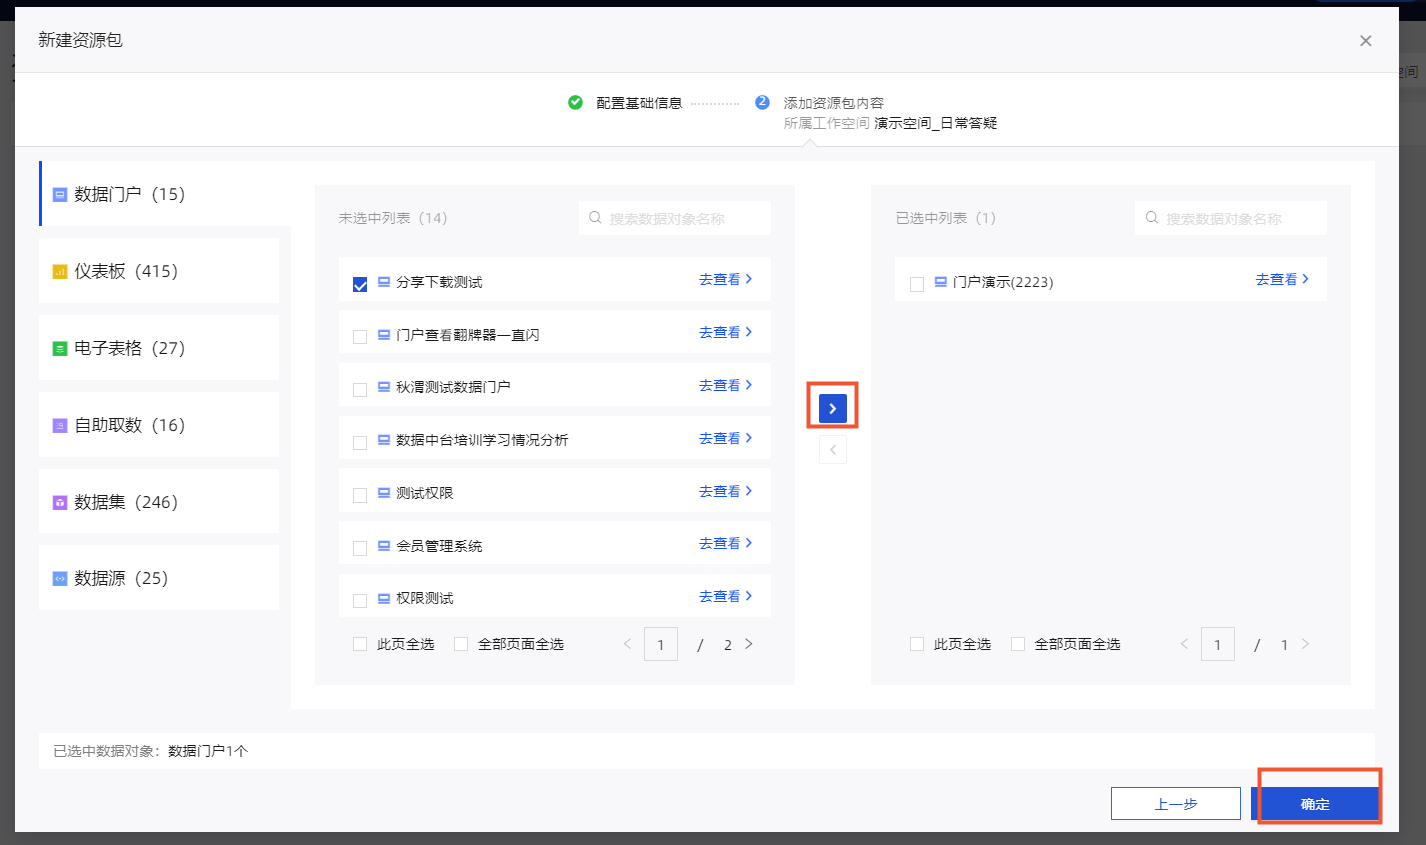Click the 电子表格 green icon

[60, 349]
